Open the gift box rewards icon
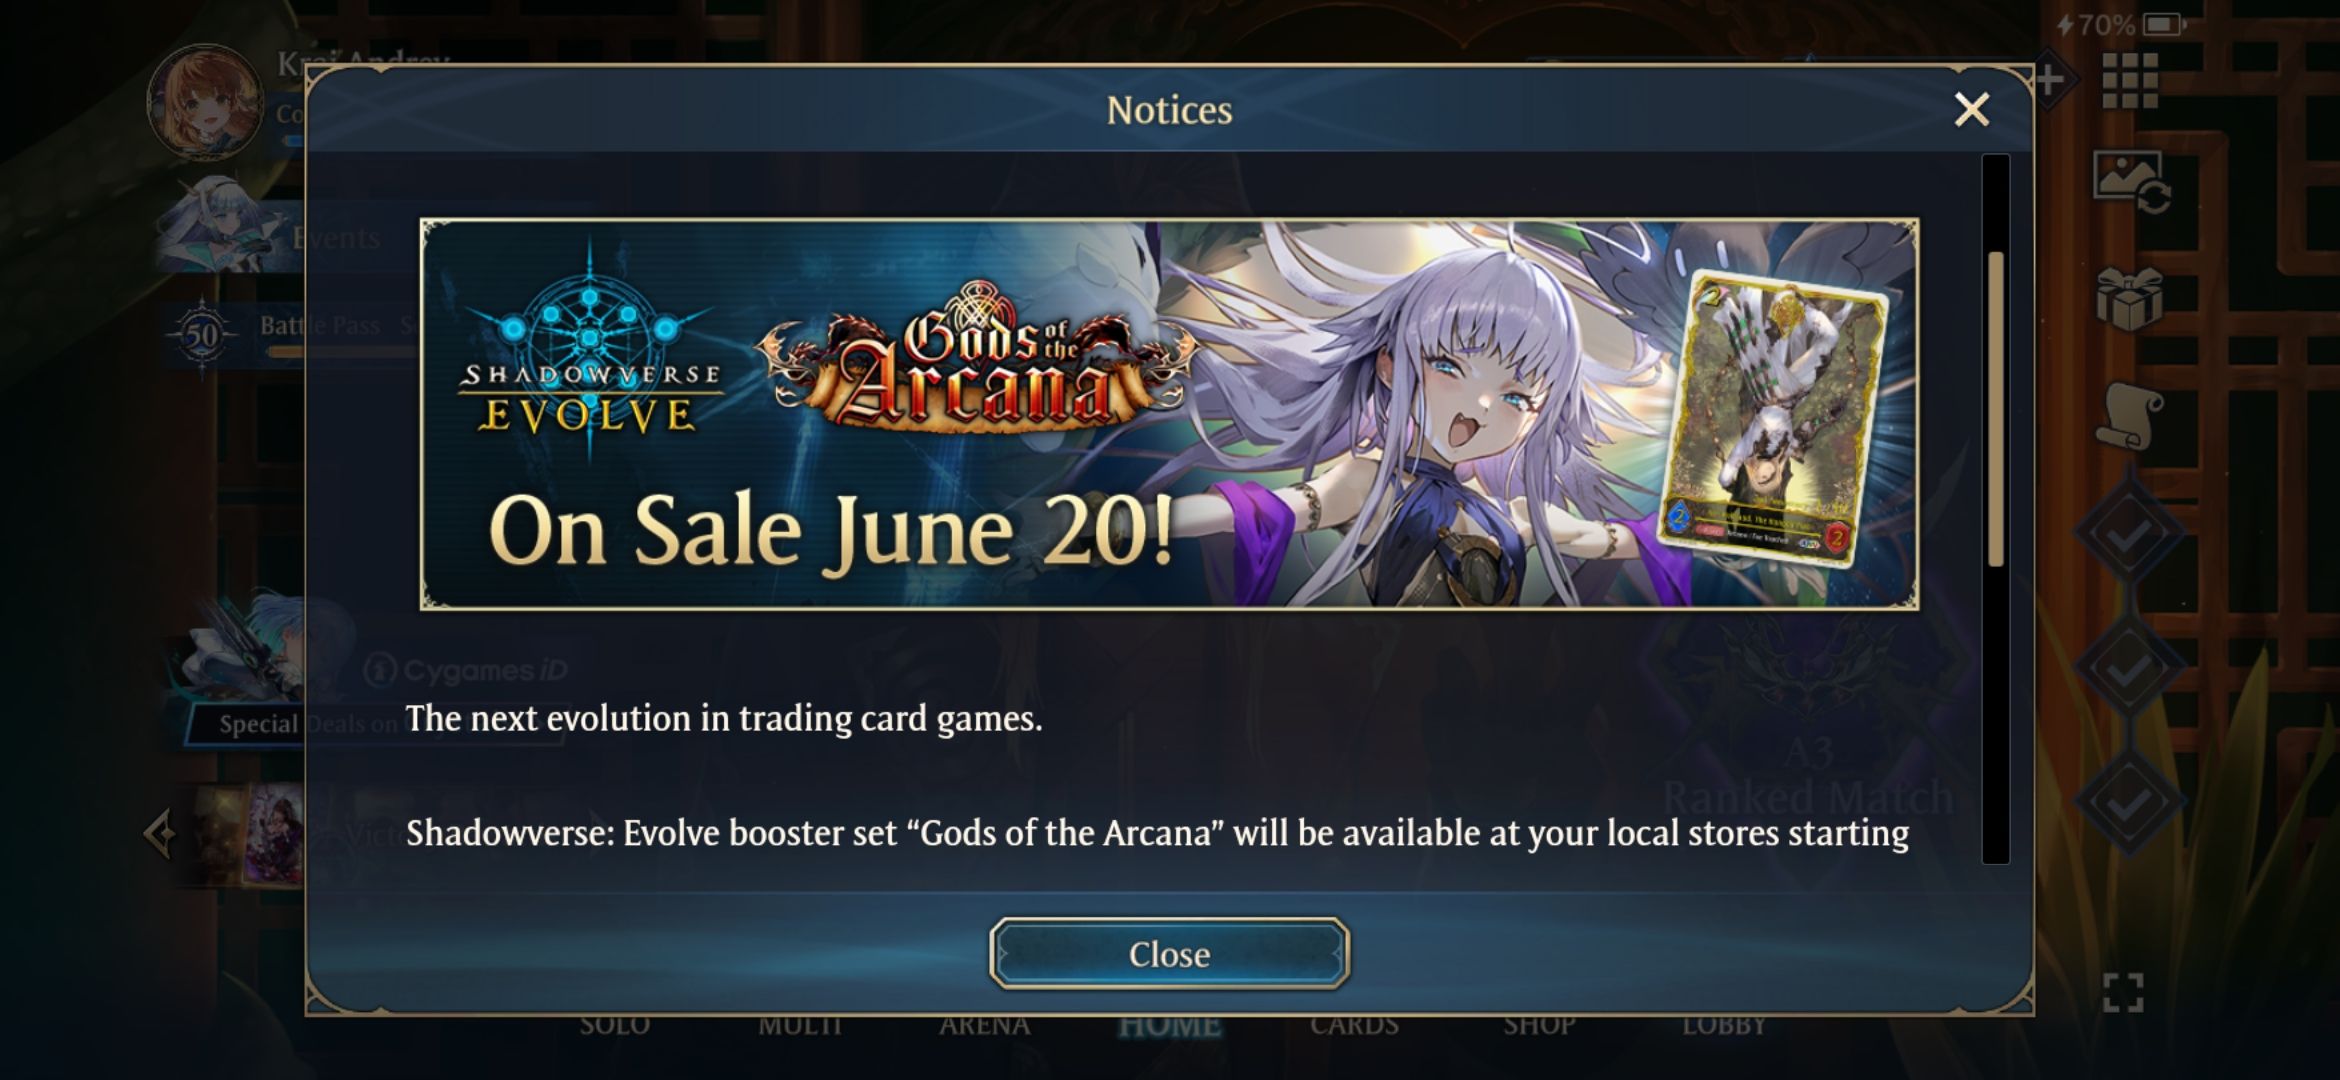This screenshot has height=1080, width=2340. tap(2129, 297)
